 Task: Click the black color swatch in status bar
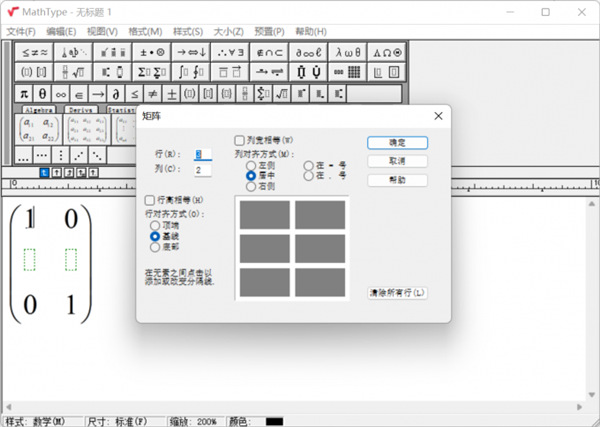click(x=274, y=422)
